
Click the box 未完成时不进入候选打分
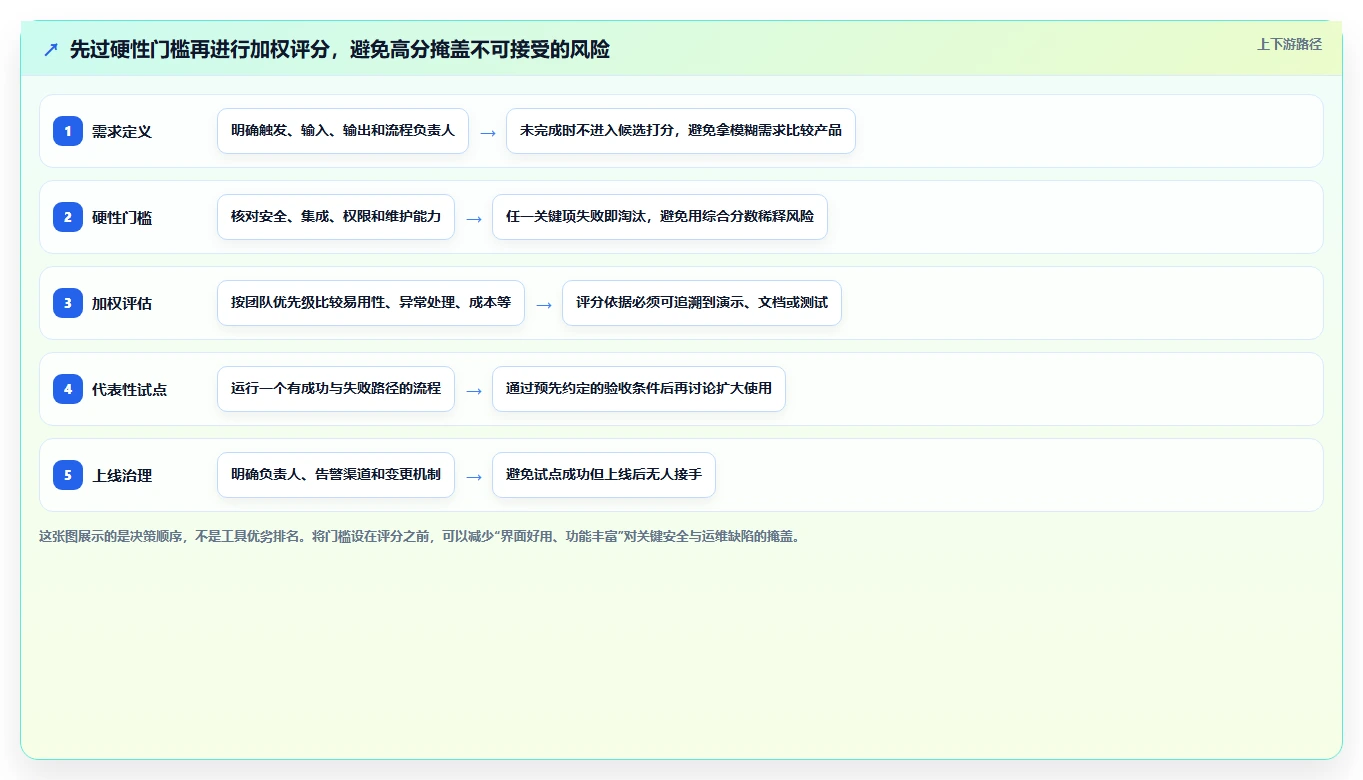click(681, 131)
